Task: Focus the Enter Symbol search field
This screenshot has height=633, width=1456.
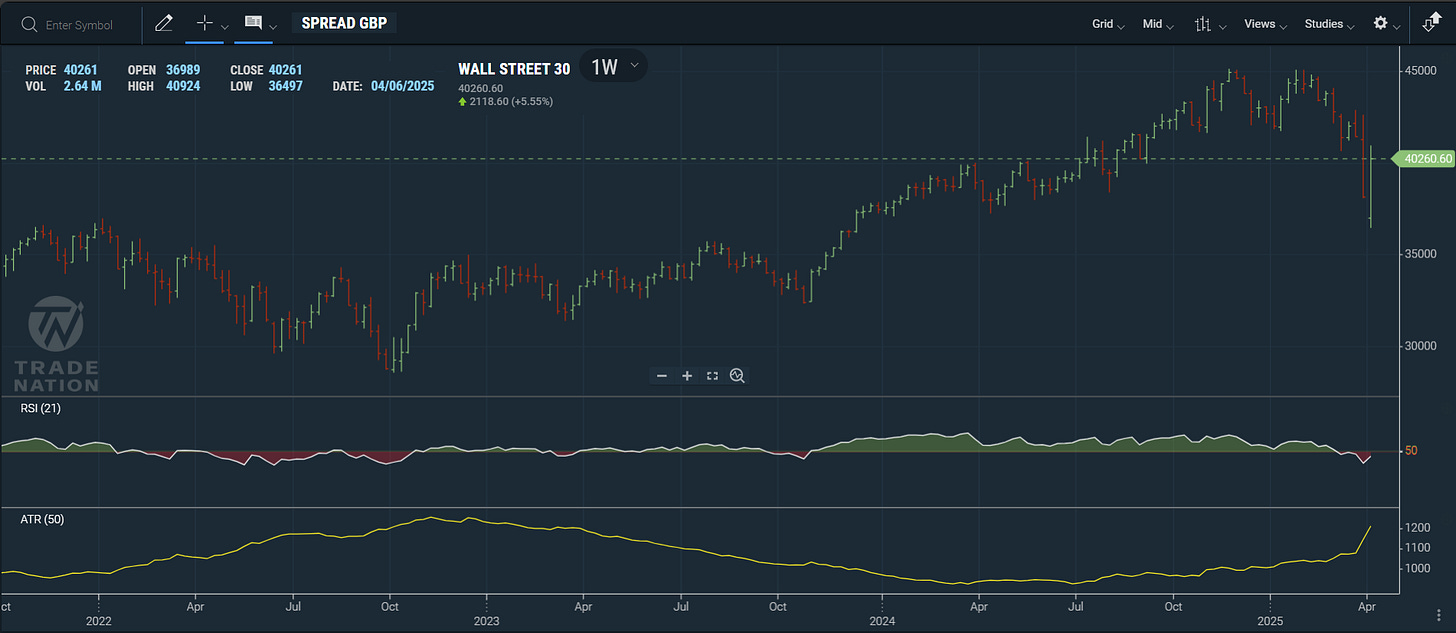Action: (80, 25)
